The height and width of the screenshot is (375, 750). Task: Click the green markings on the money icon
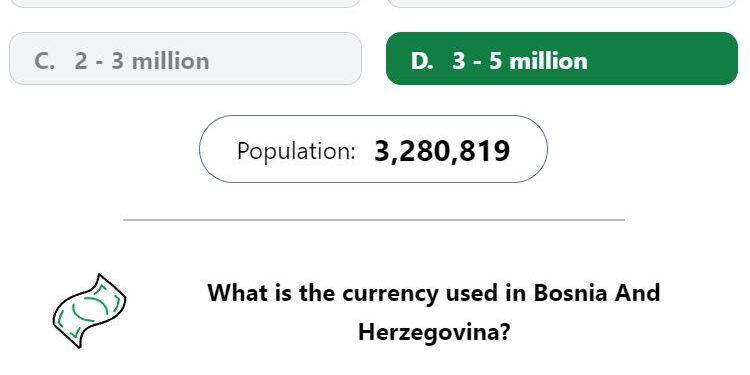tap(88, 309)
